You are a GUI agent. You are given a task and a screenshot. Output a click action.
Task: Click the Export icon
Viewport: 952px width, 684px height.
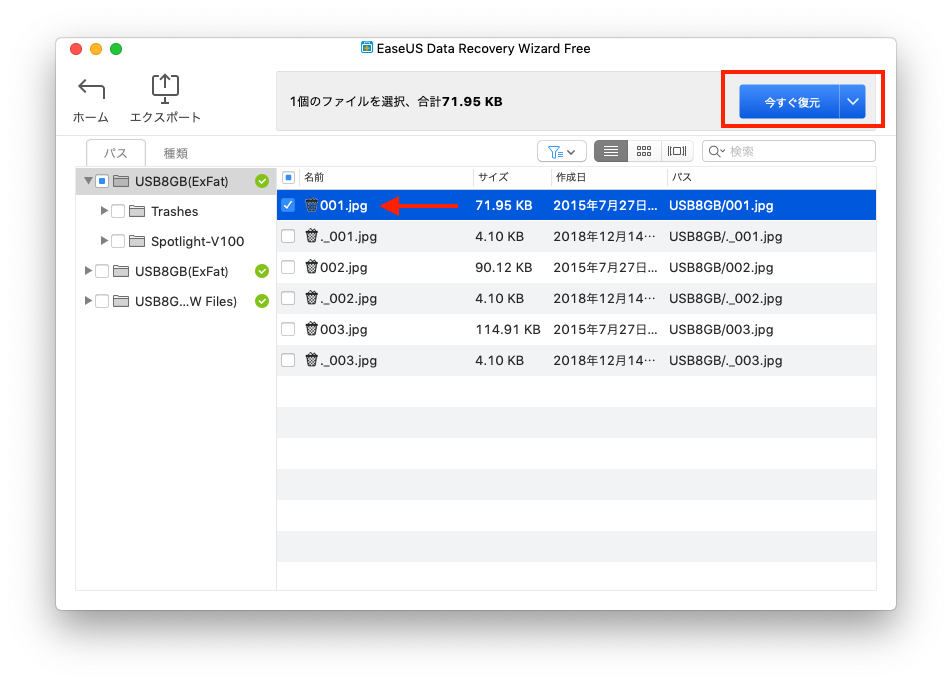coord(165,88)
